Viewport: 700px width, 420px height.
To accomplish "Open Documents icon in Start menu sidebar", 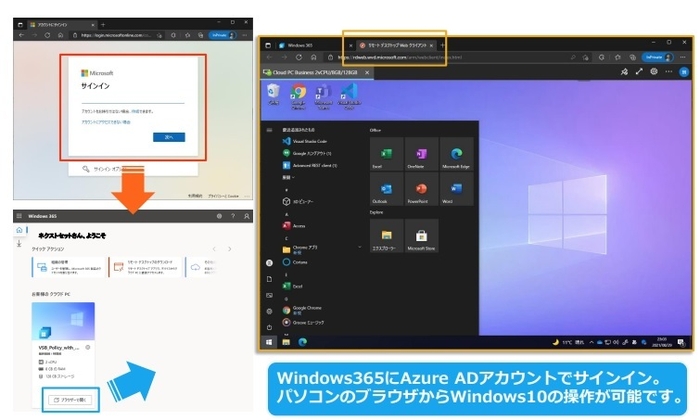I will [269, 279].
